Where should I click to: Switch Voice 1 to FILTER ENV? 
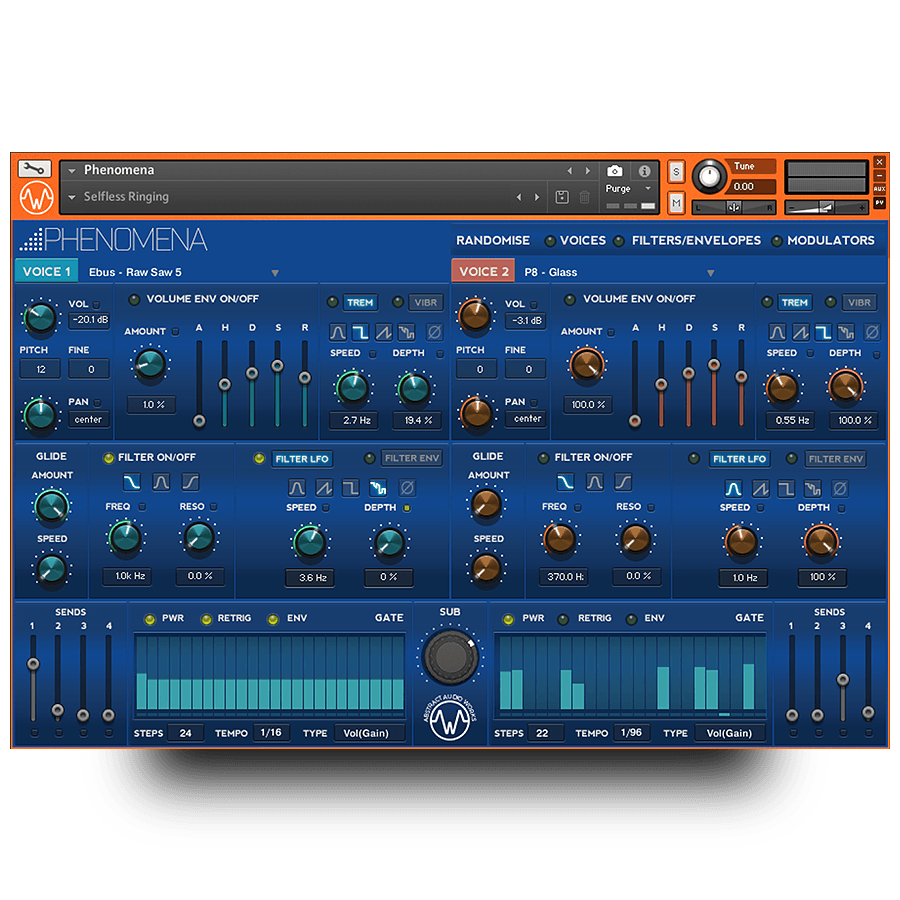pos(412,458)
